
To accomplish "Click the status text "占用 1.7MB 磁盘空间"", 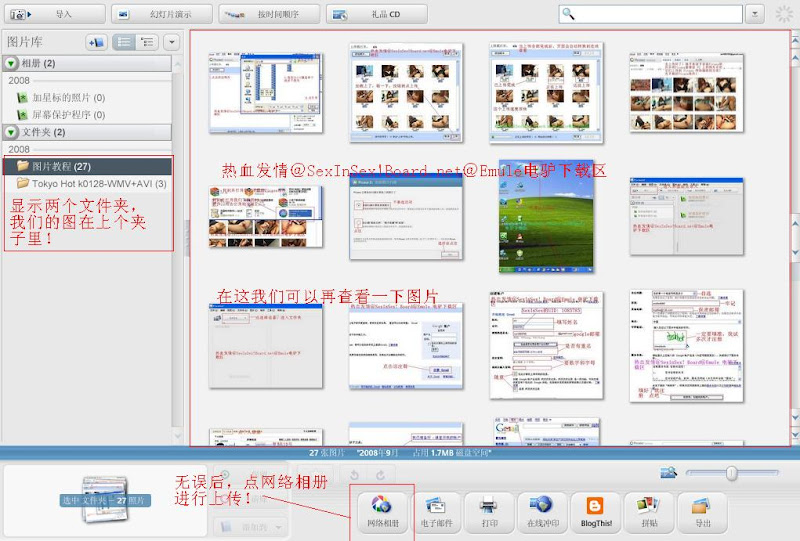I will coord(452,453).
